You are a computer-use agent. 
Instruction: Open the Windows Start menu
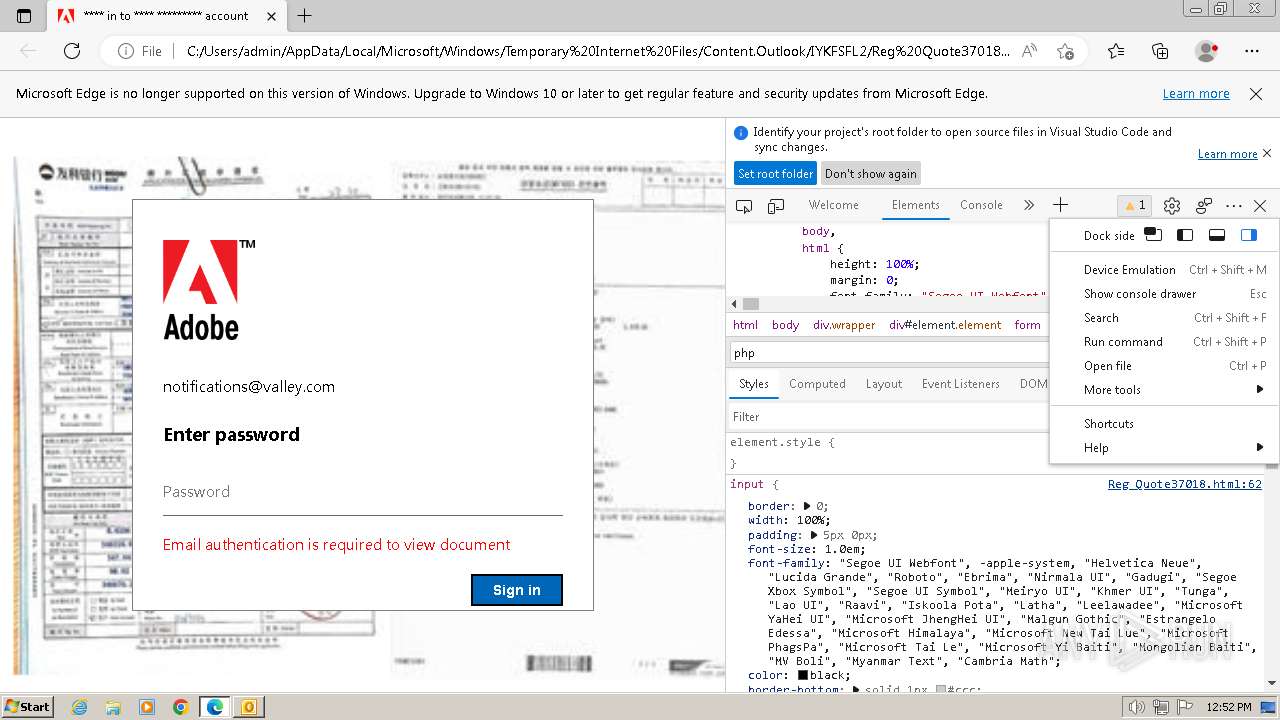pos(28,707)
